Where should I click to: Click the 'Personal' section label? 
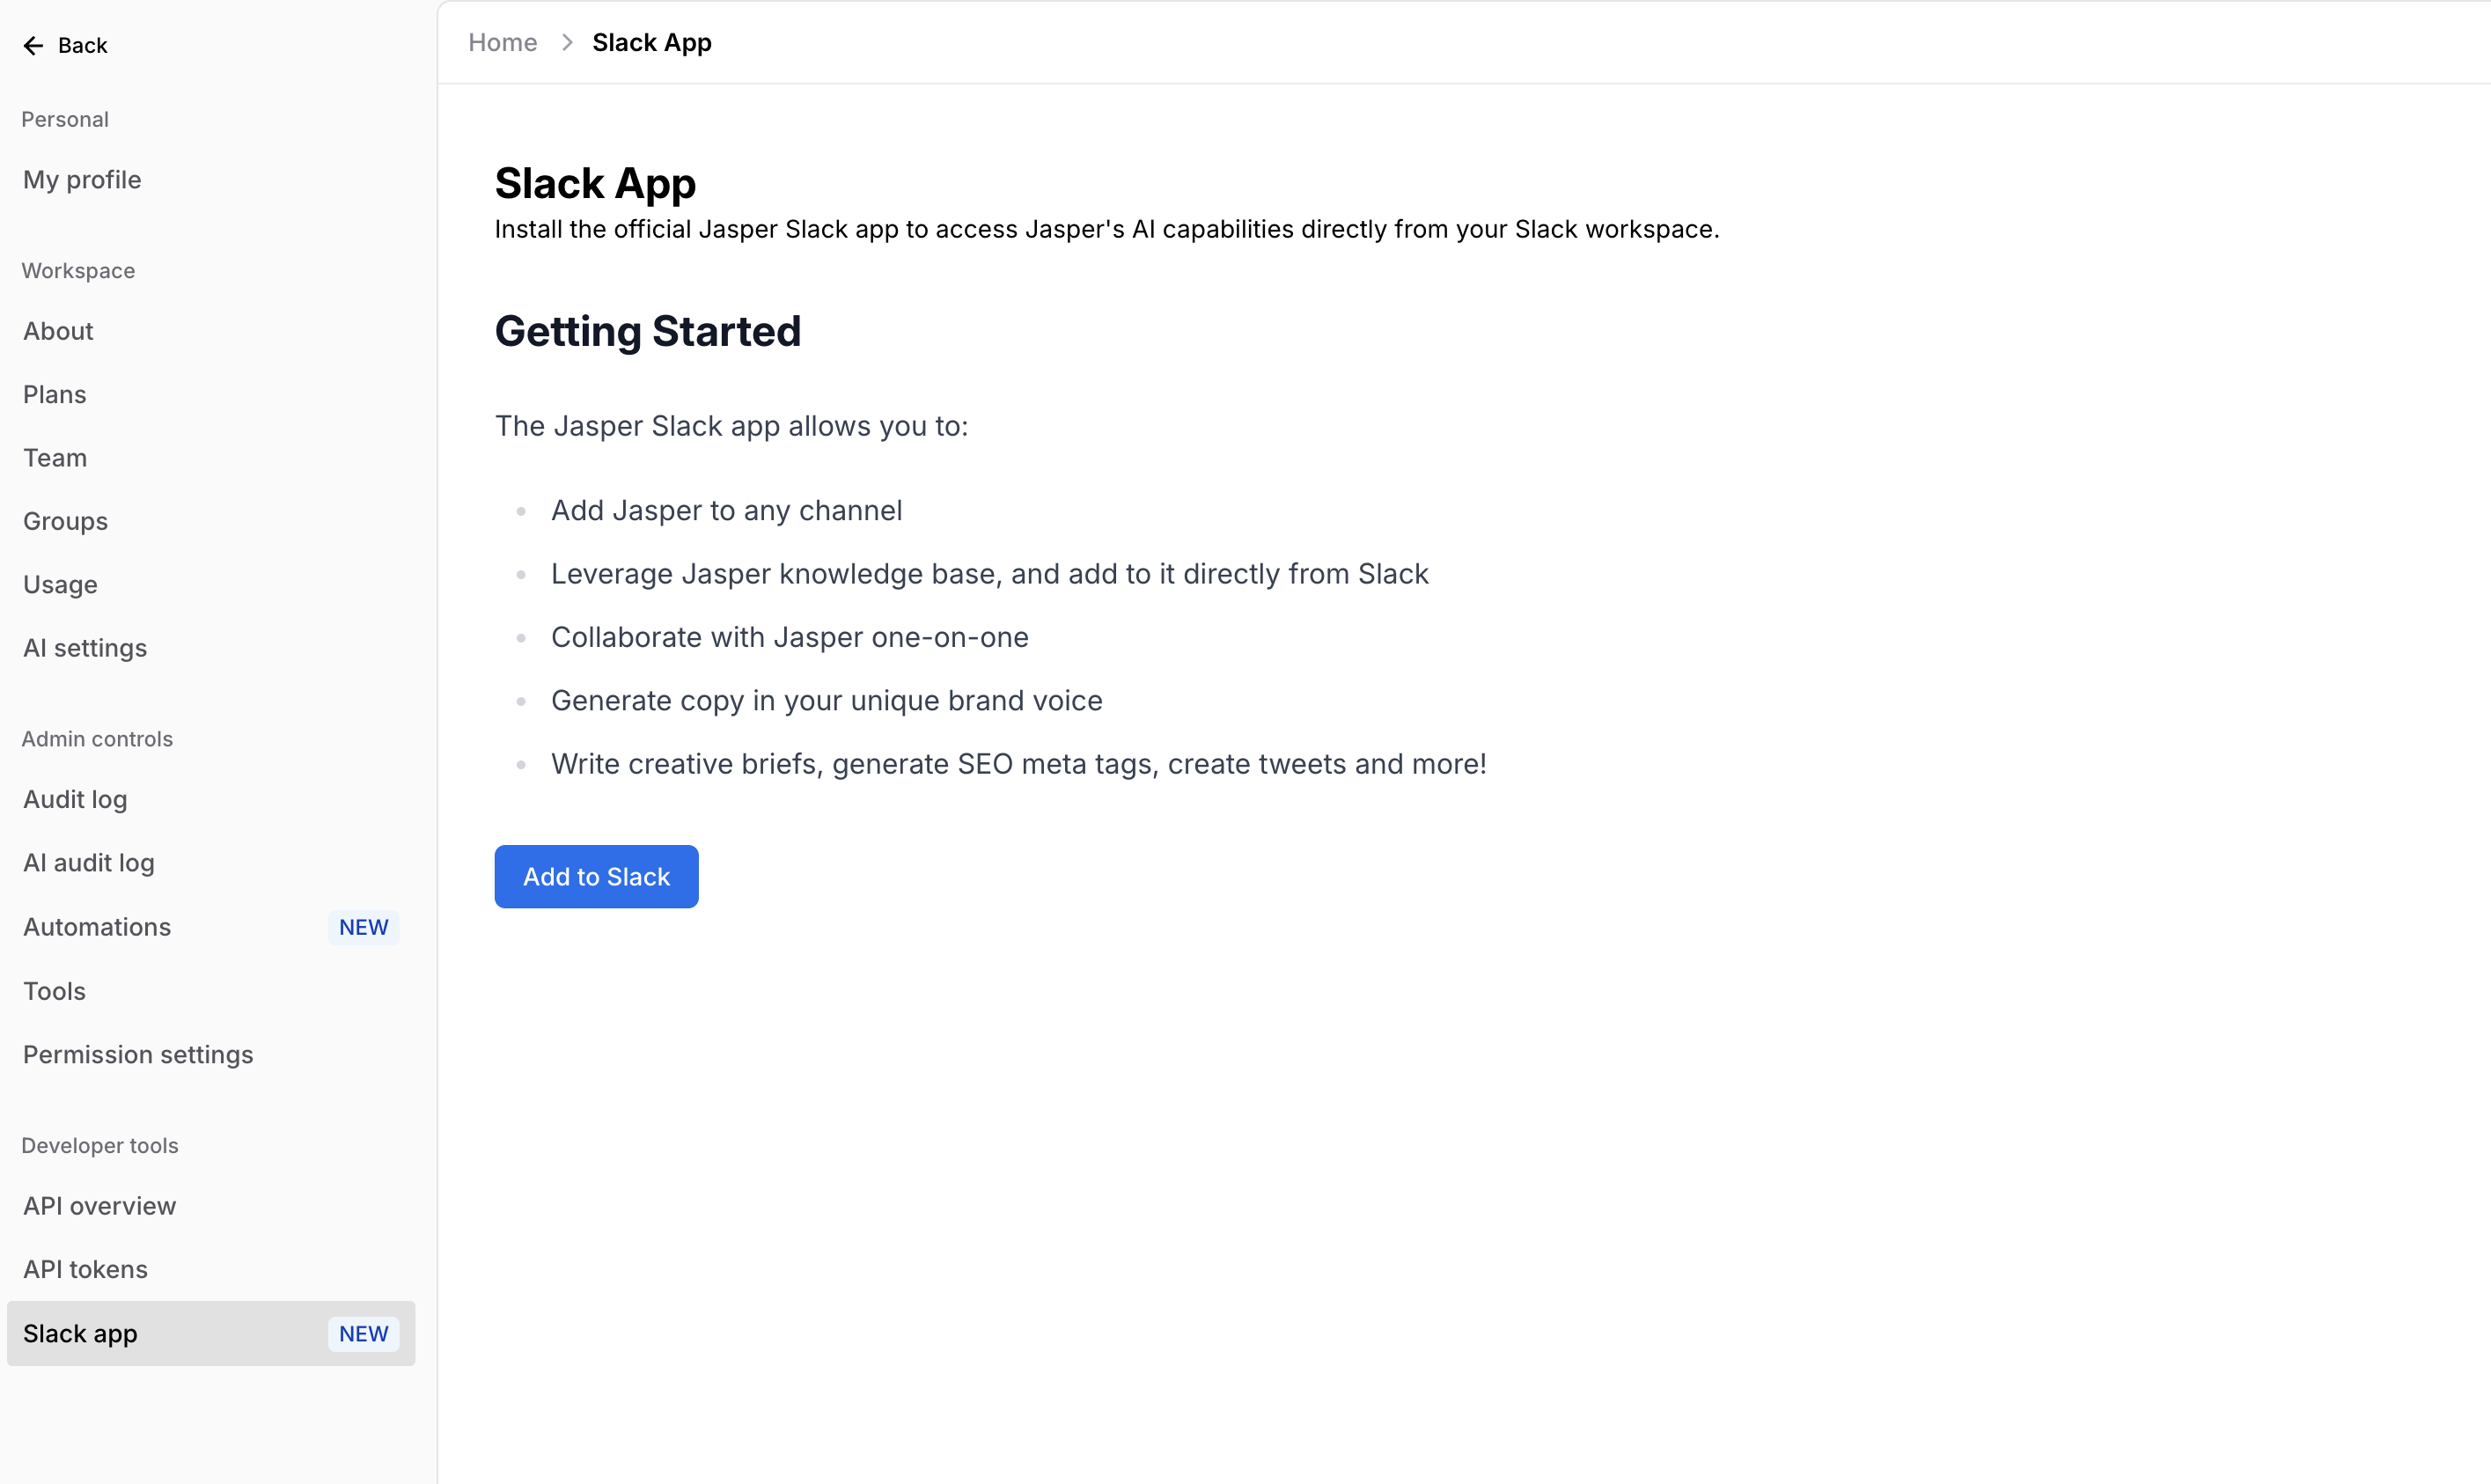[65, 120]
